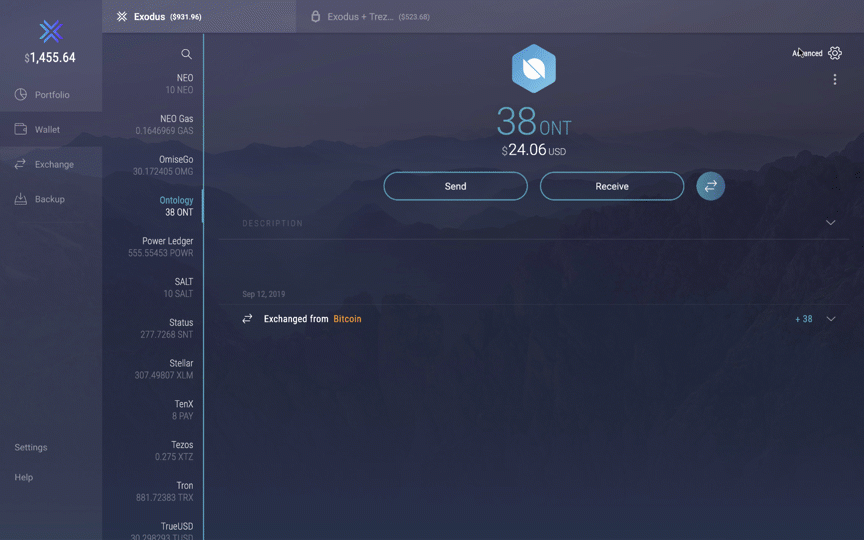Click the Exchanged from transaction row
This screenshot has height=540, width=864.
(533, 318)
